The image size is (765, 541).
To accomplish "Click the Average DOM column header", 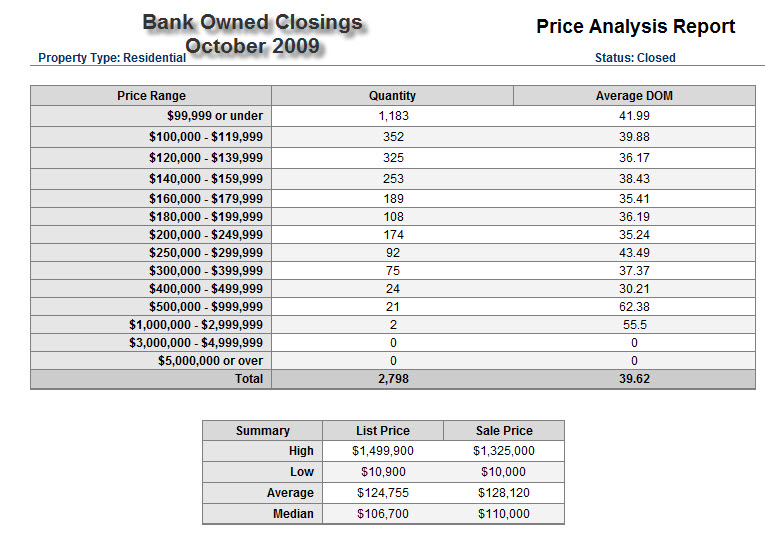I will pyautogui.click(x=634, y=96).
